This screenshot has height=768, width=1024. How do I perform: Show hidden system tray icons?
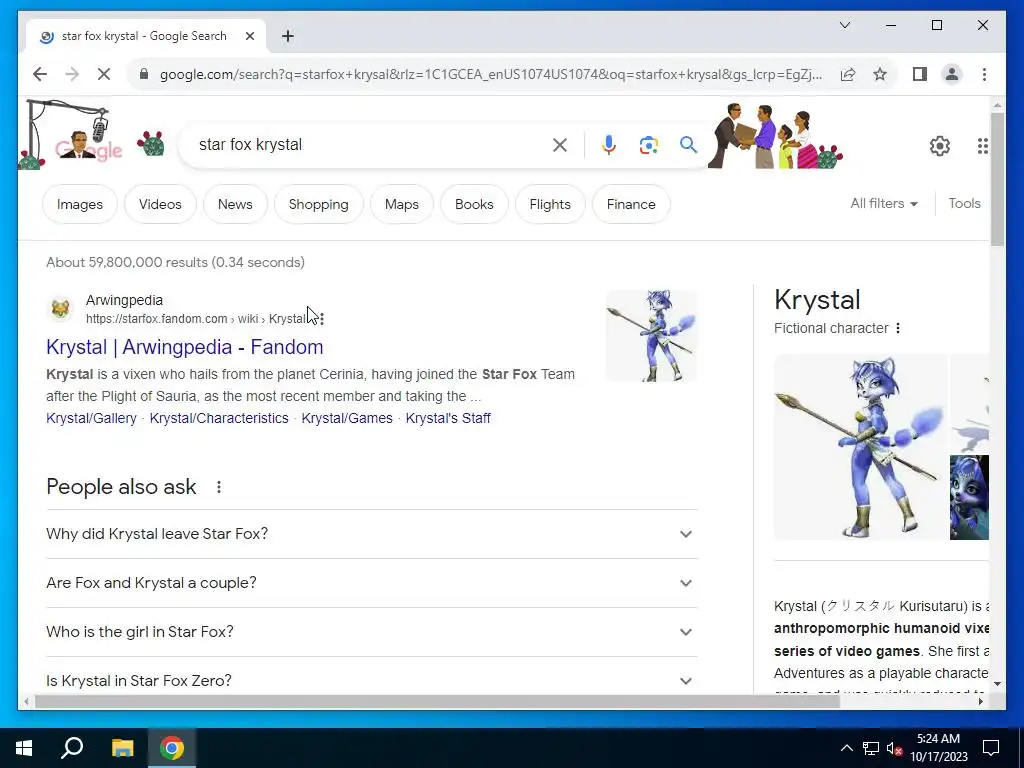coord(846,748)
